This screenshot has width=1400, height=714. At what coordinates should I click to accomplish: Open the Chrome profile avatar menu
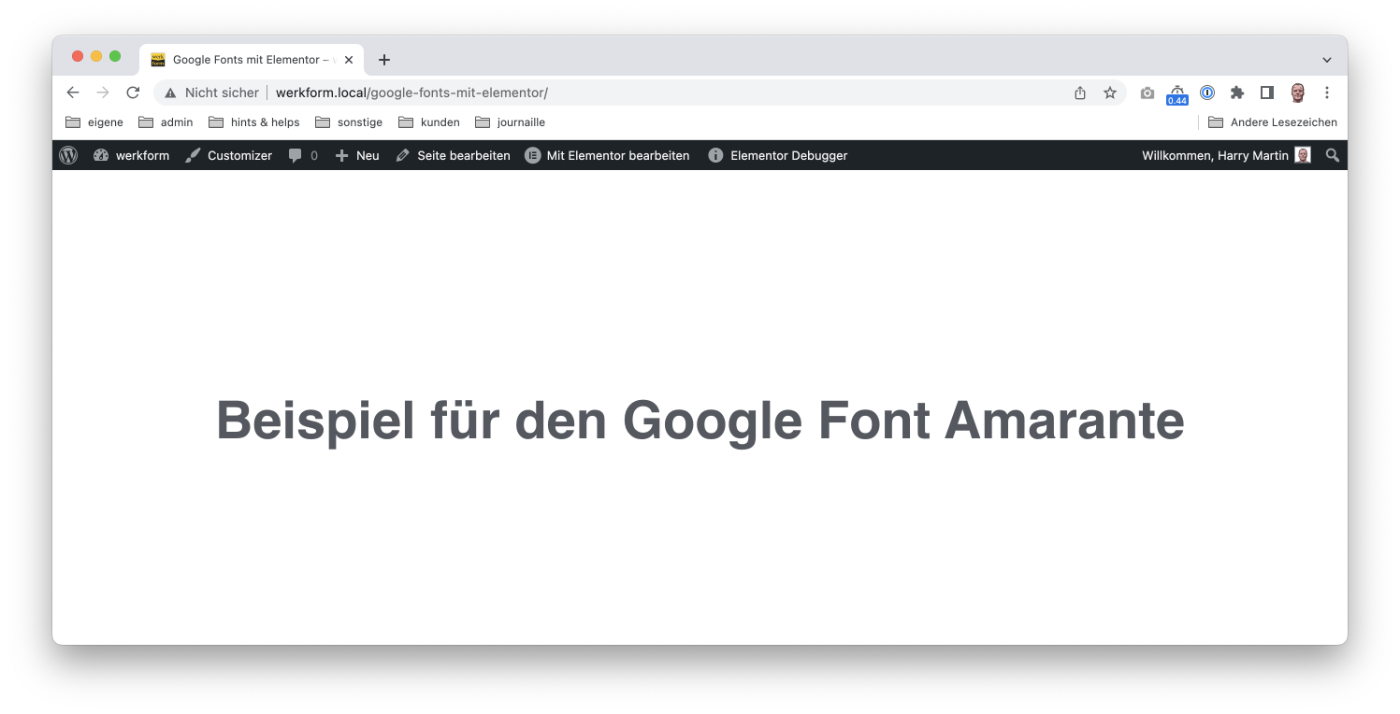point(1297,93)
